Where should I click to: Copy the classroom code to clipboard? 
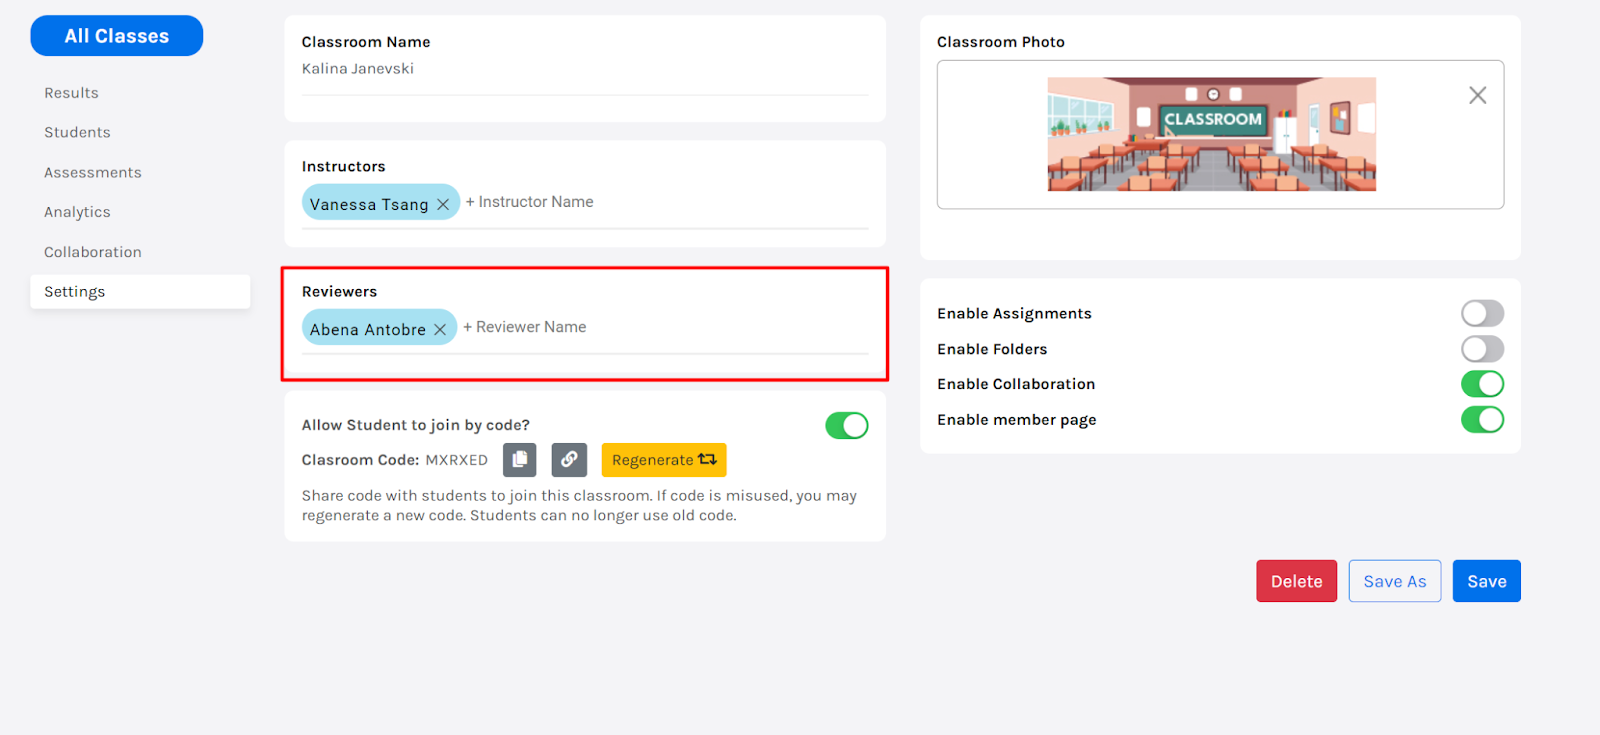click(x=519, y=460)
